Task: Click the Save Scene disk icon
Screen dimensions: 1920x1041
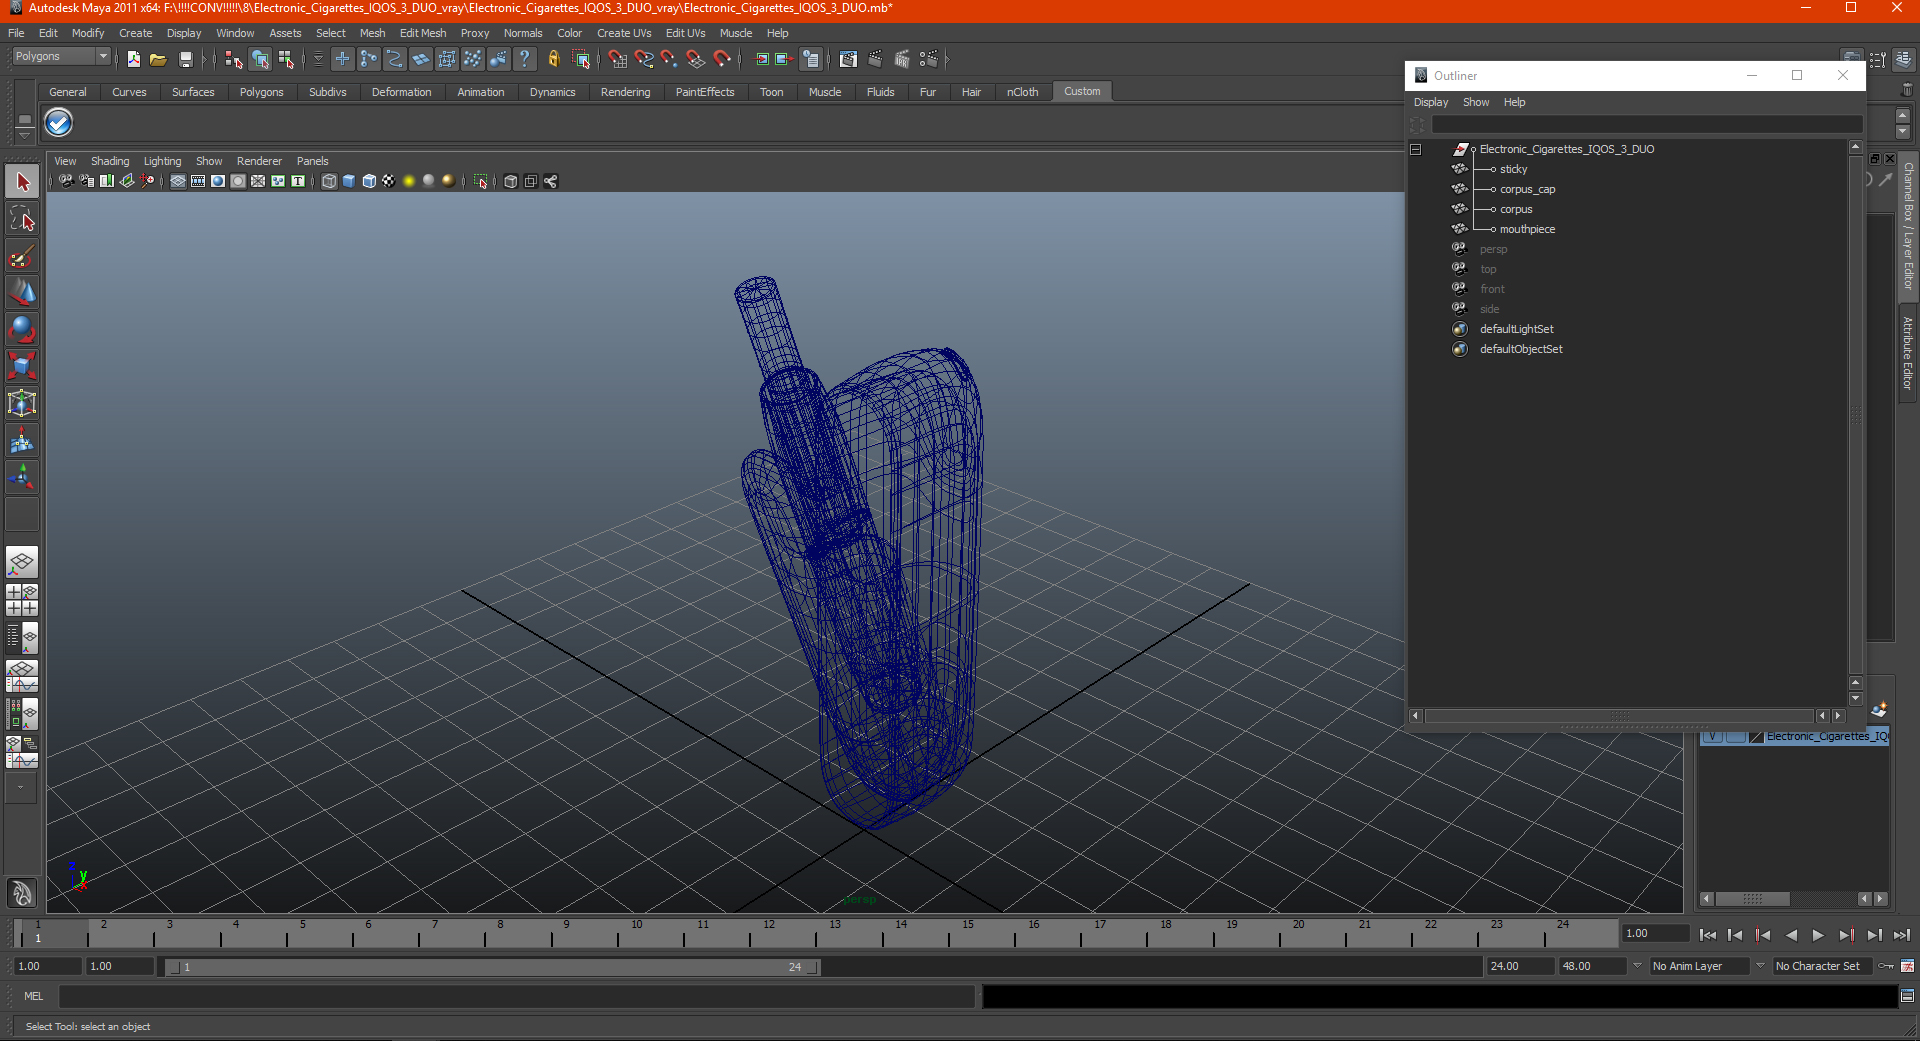Action: coord(185,60)
